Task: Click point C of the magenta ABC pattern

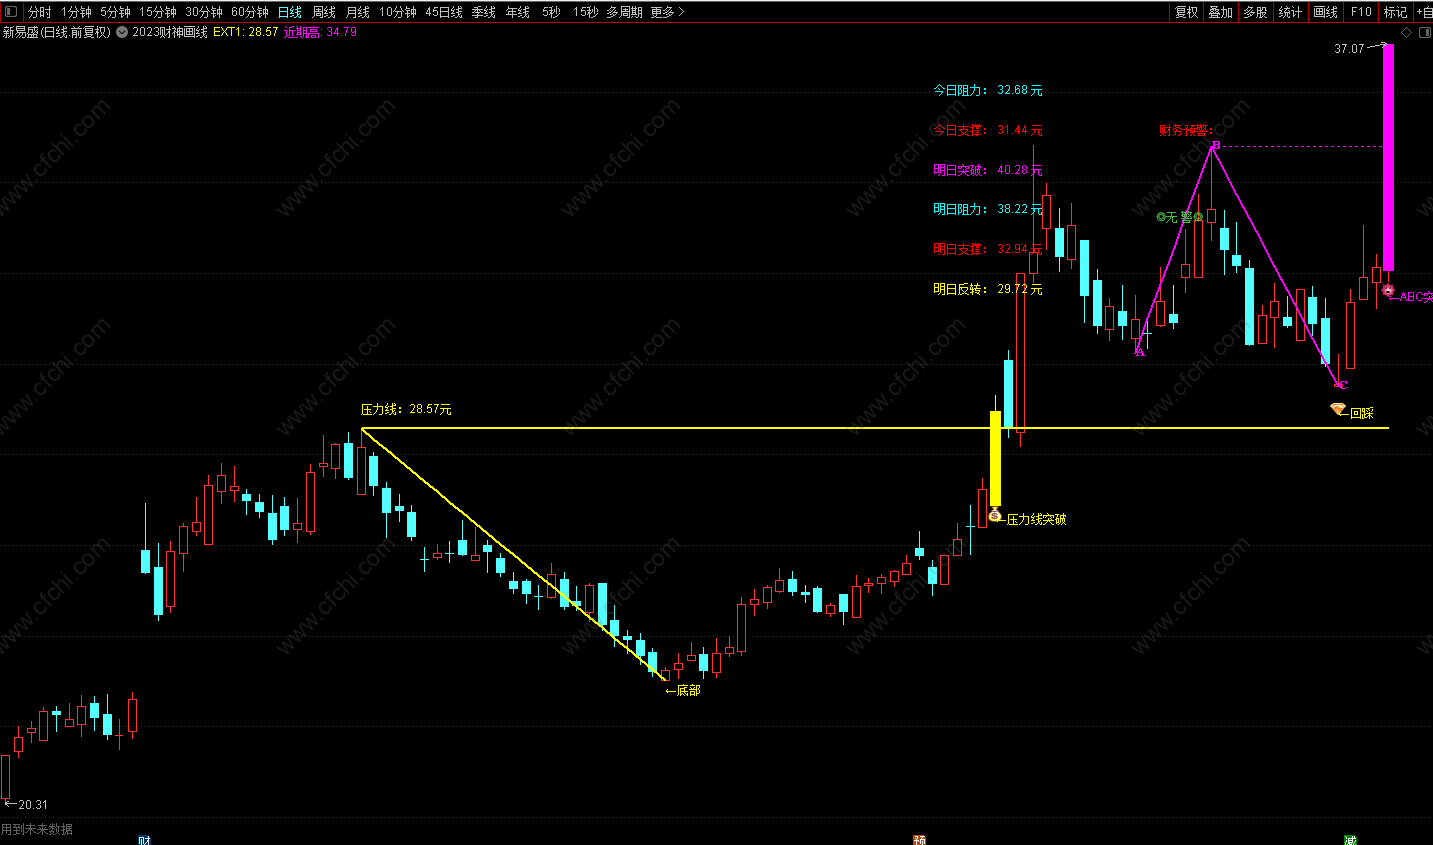Action: pos(1343,385)
